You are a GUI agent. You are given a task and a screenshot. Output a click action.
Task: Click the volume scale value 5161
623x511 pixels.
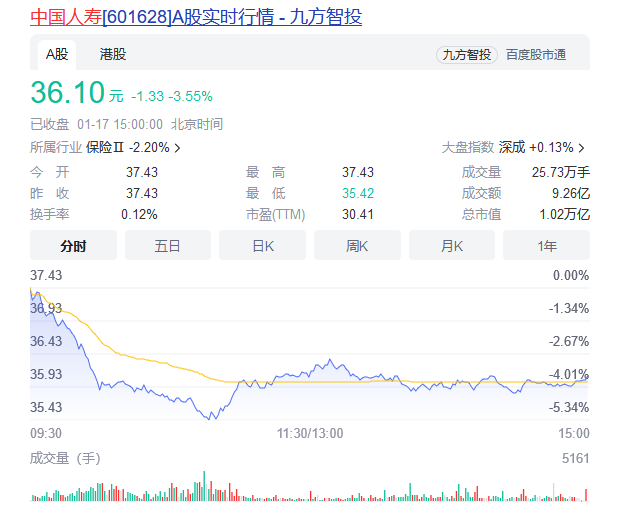click(575, 458)
